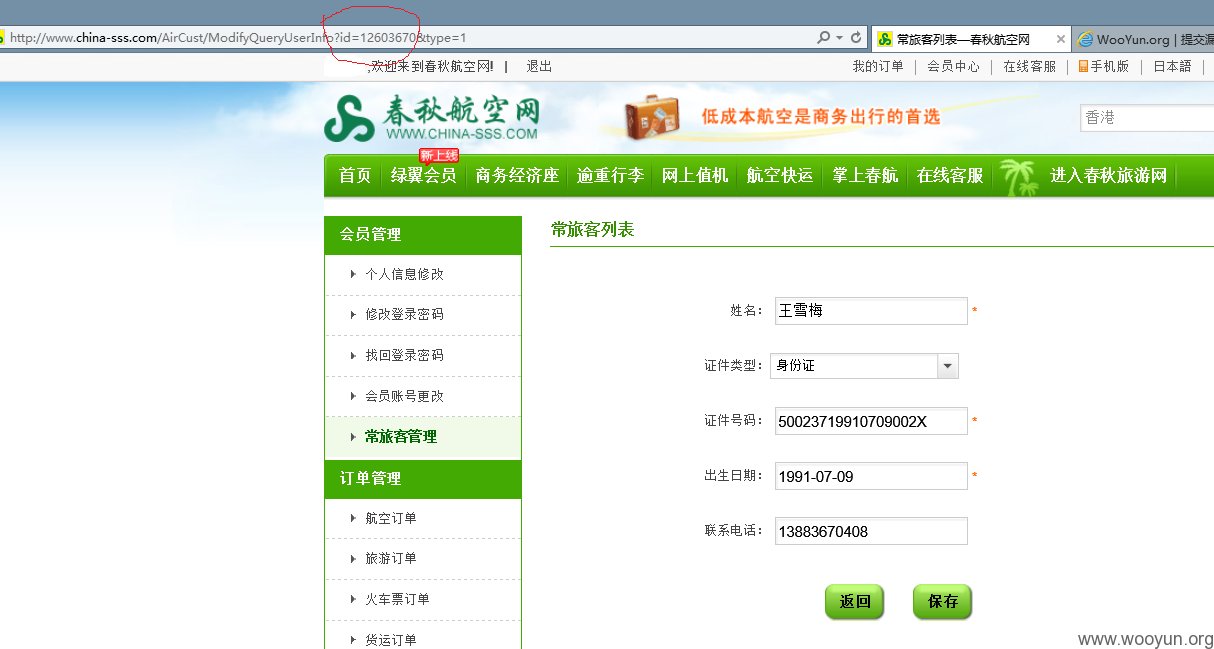
Task: Click the WooYun tab favicon
Action: [1086, 39]
